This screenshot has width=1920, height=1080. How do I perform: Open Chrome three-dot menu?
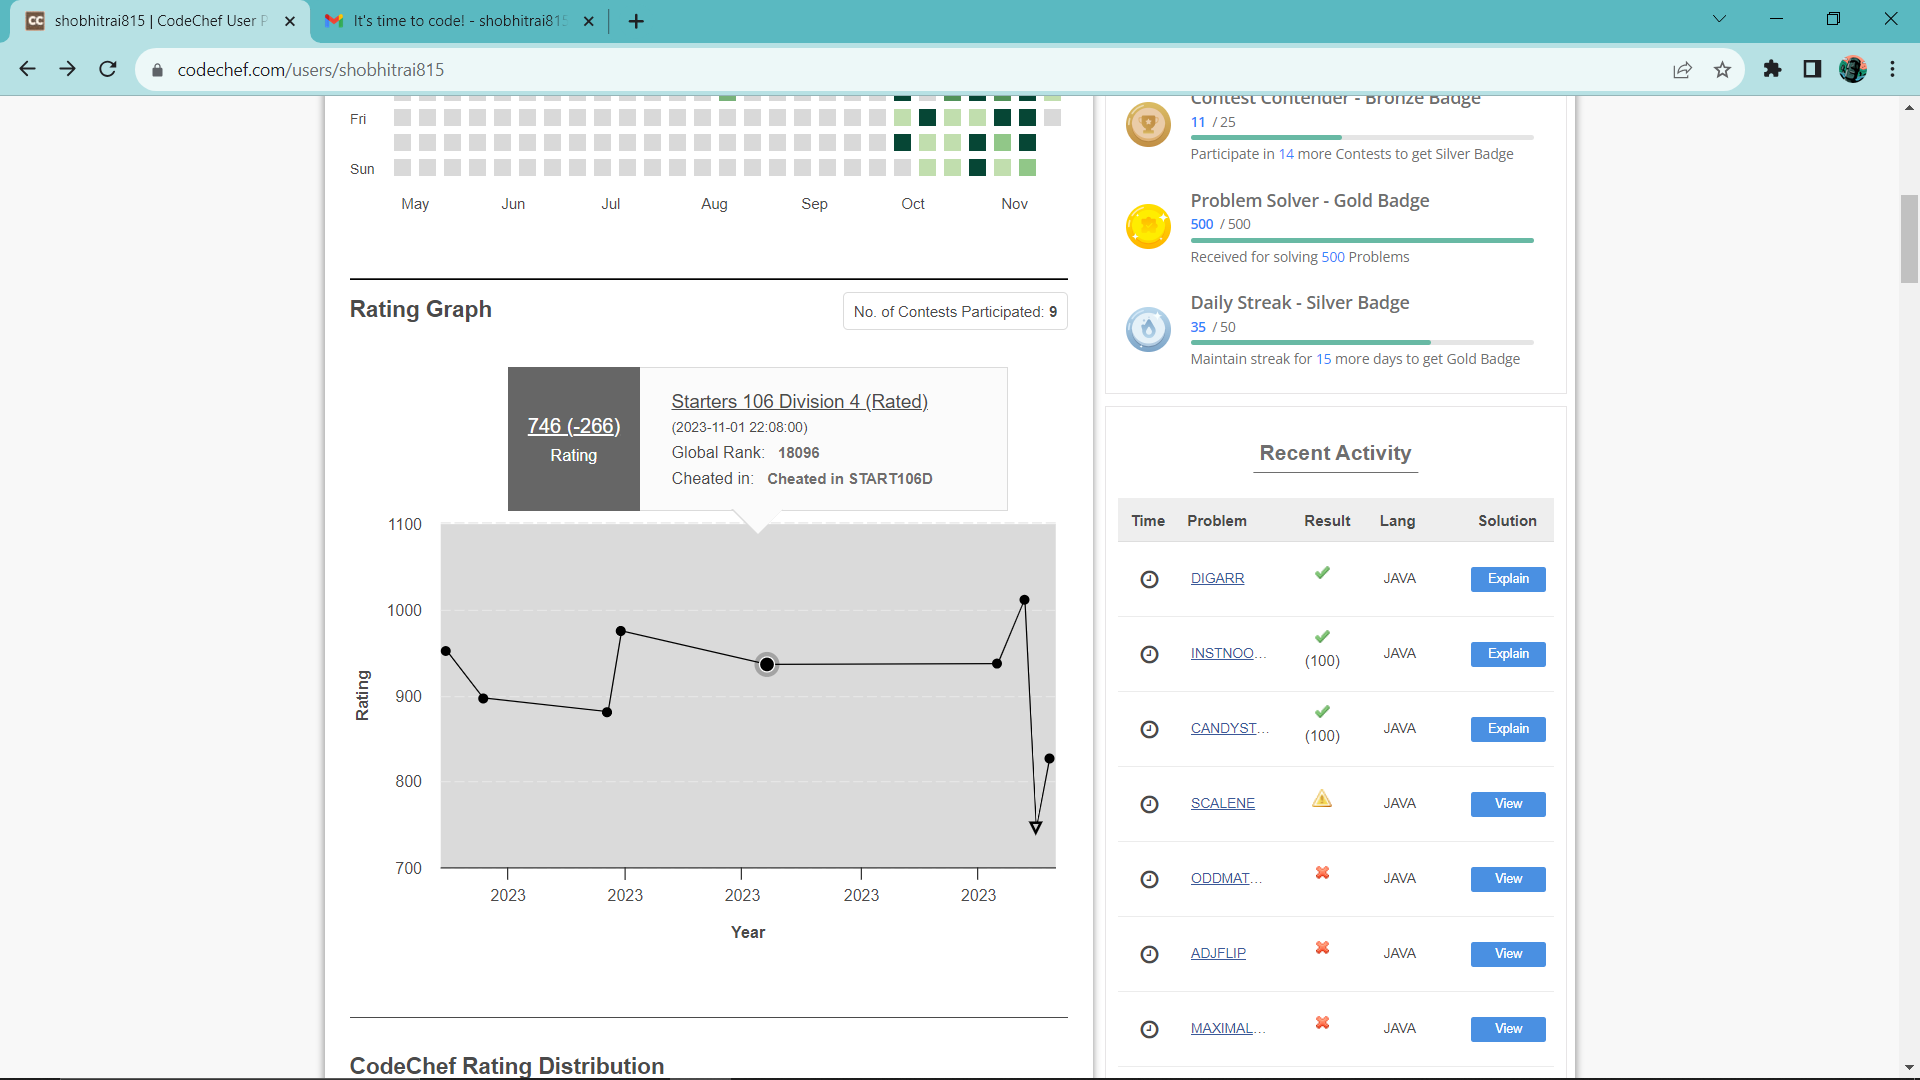(1892, 69)
